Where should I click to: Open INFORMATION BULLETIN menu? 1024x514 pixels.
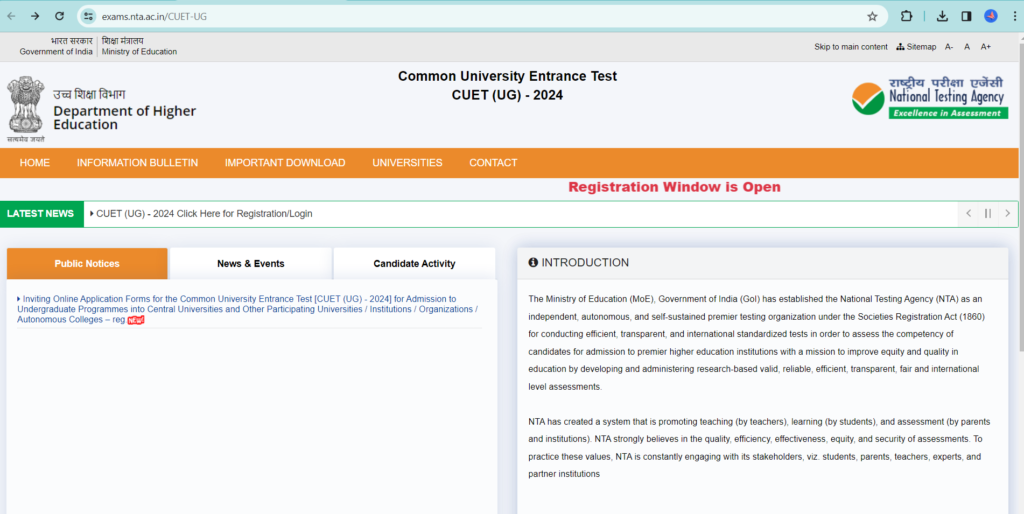[x=137, y=163]
